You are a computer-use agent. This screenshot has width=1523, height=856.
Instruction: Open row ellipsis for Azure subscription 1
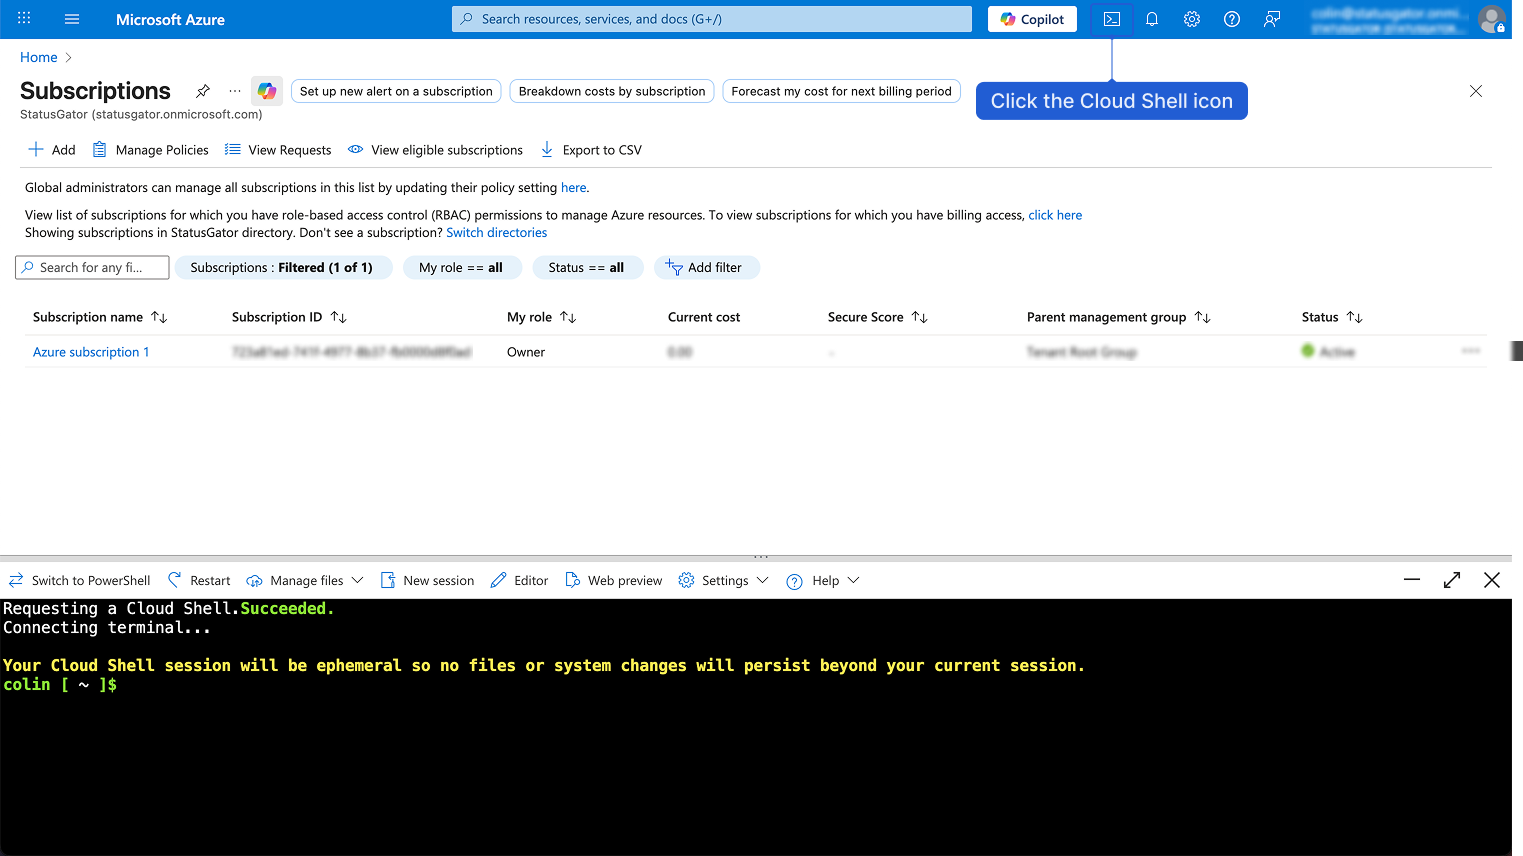tap(1471, 351)
